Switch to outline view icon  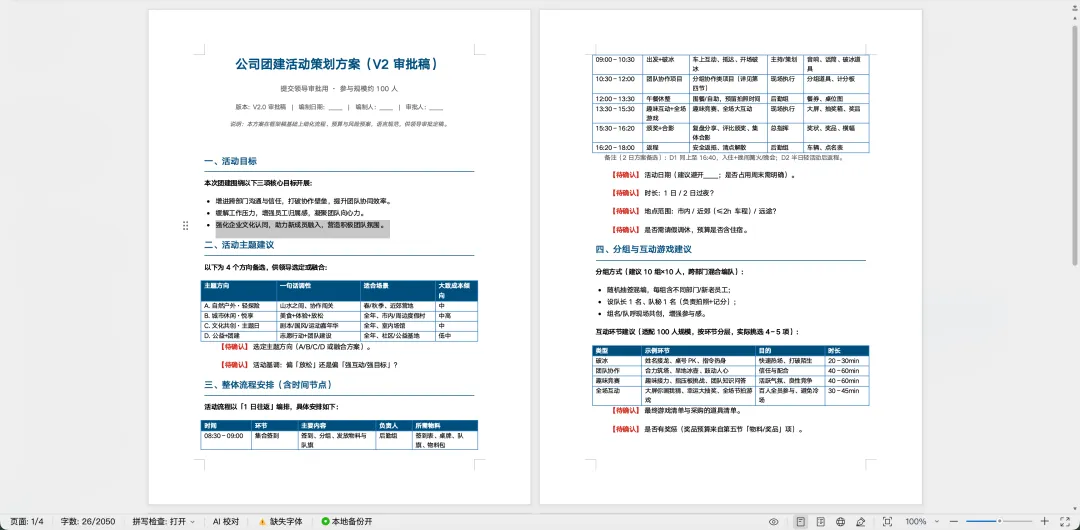[x=821, y=522]
